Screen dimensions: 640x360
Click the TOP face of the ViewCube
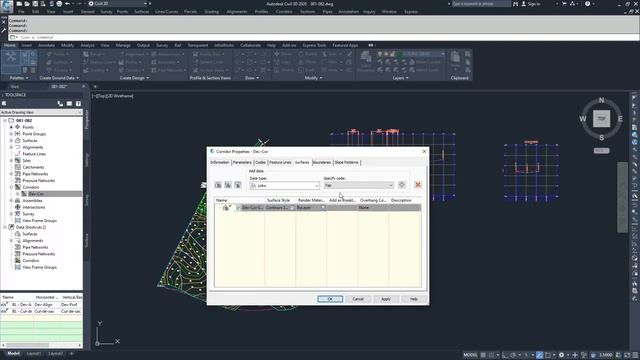tap(602, 119)
